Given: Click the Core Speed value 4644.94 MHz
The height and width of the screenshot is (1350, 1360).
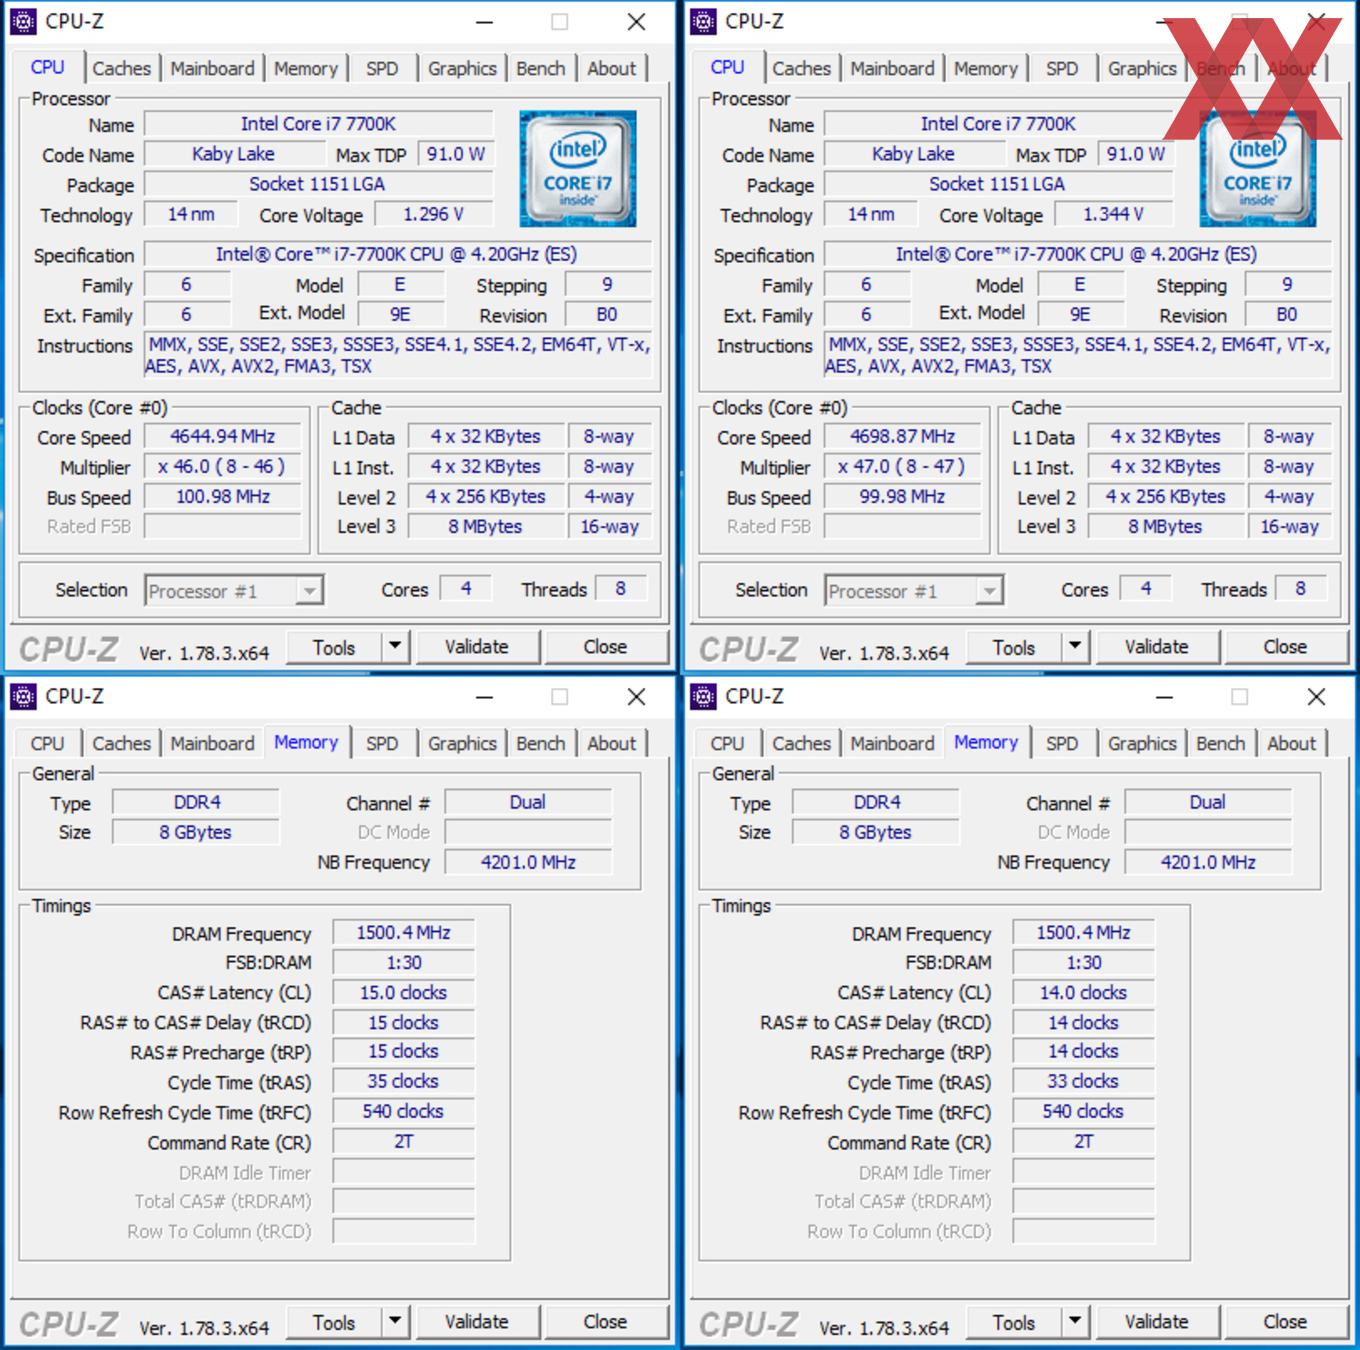Looking at the screenshot, I should click(x=223, y=437).
